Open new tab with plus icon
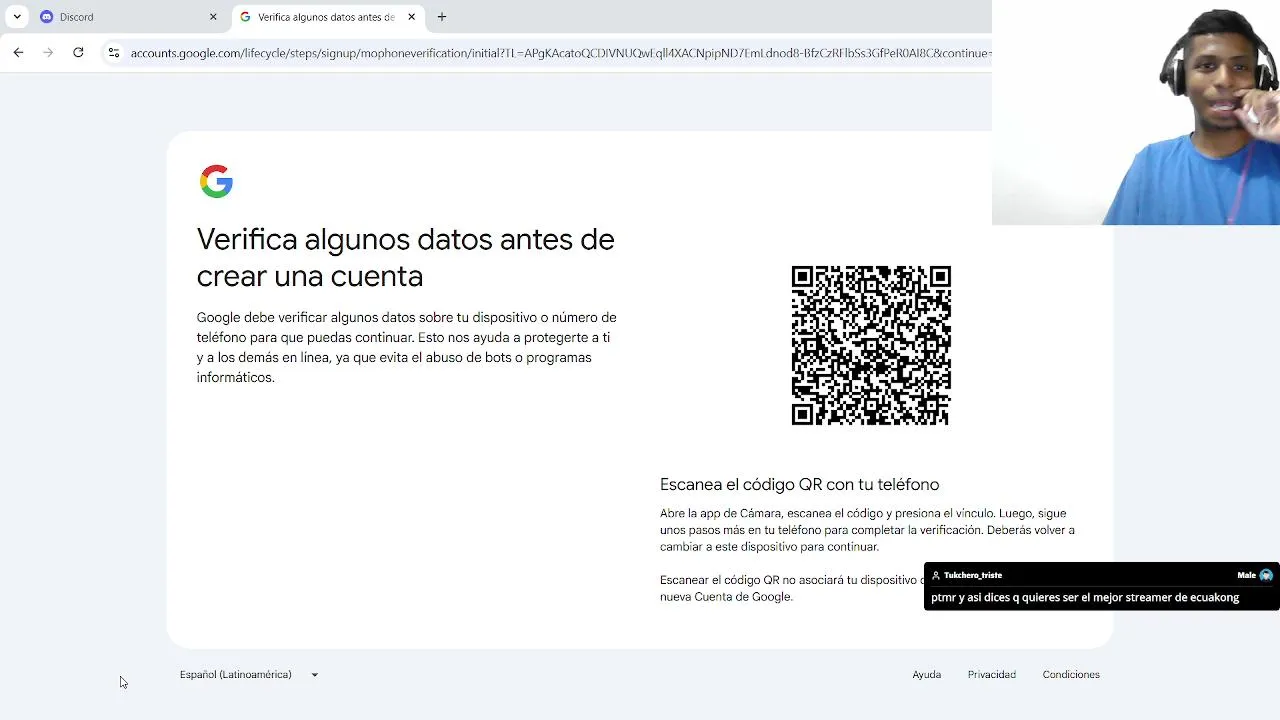The height and width of the screenshot is (720, 1280). pos(442,17)
